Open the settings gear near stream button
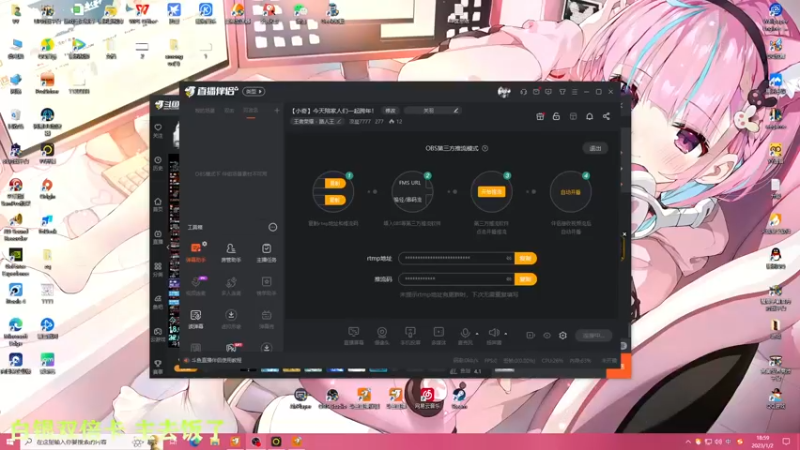Image resolution: width=800 pixels, height=450 pixels. coord(563,335)
